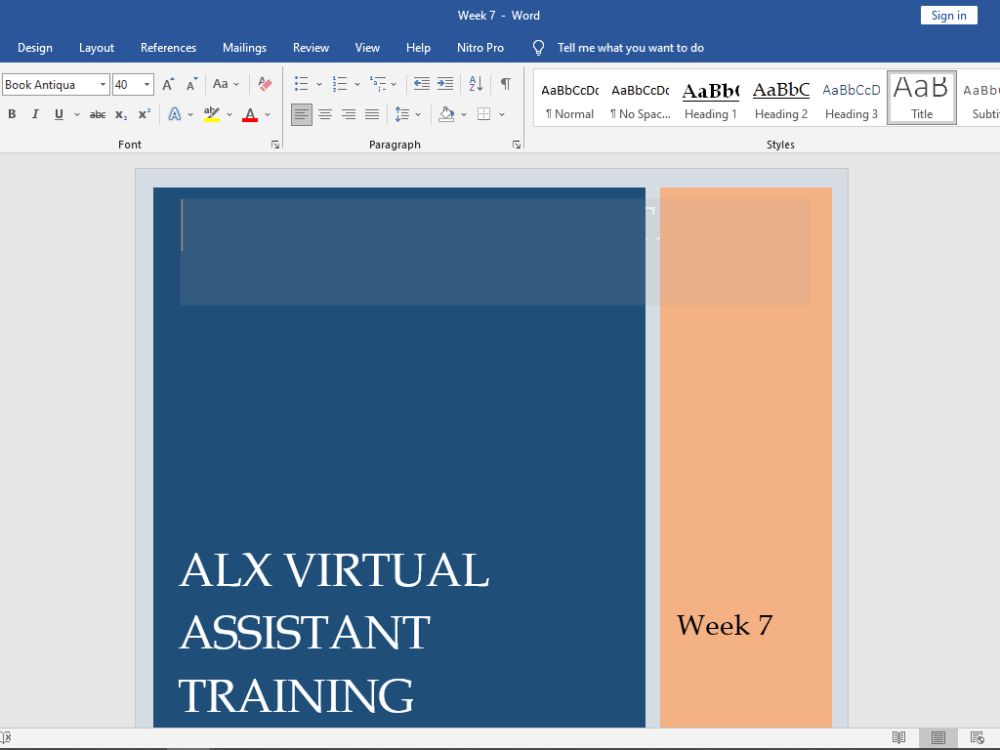The width and height of the screenshot is (1000, 750).
Task: Start a multilevel list
Action: pyautogui.click(x=378, y=84)
